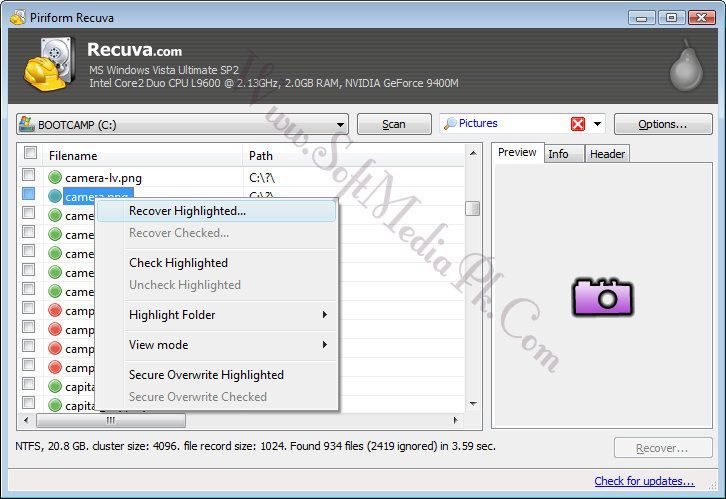Click Recover Checked... menu entry
The width and height of the screenshot is (726, 499).
point(217,233)
